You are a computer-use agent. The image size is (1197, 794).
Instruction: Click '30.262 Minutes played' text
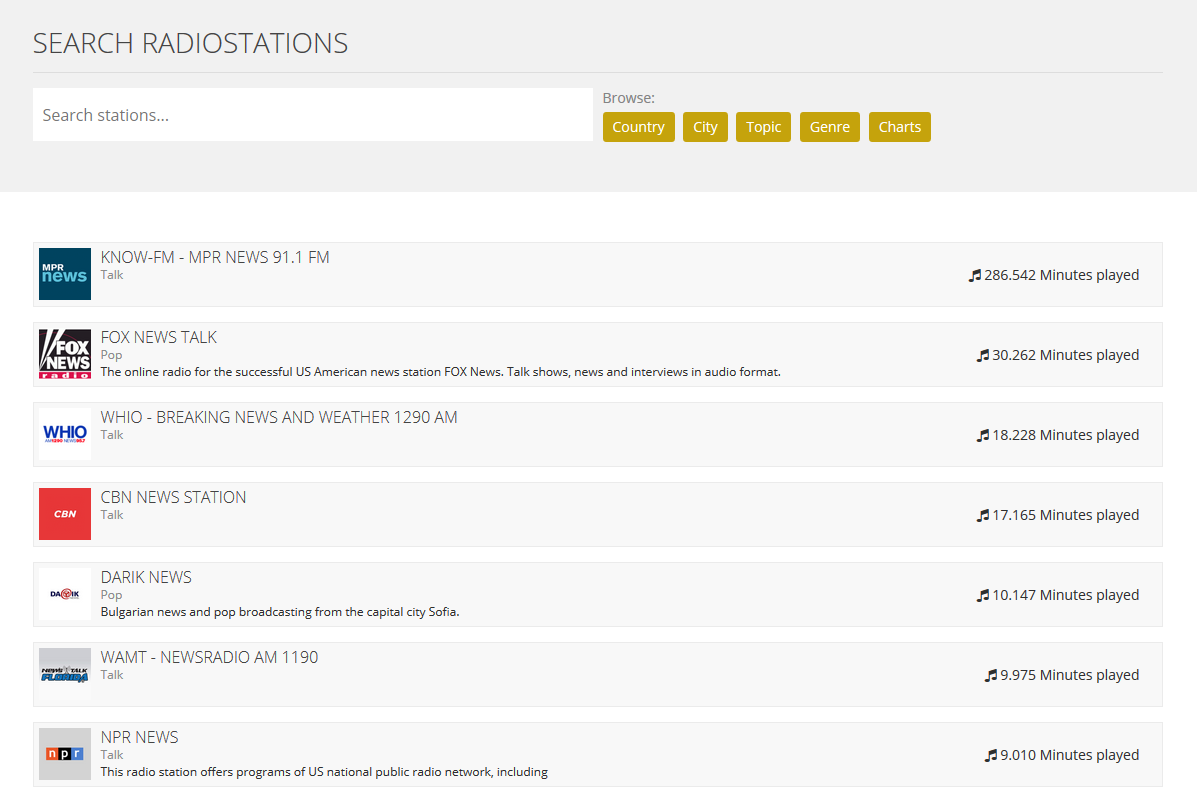pyautogui.click(x=1066, y=355)
